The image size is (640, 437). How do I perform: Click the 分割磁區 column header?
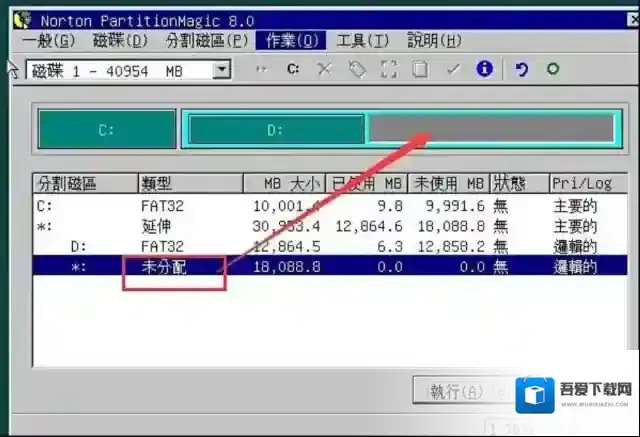click(85, 184)
